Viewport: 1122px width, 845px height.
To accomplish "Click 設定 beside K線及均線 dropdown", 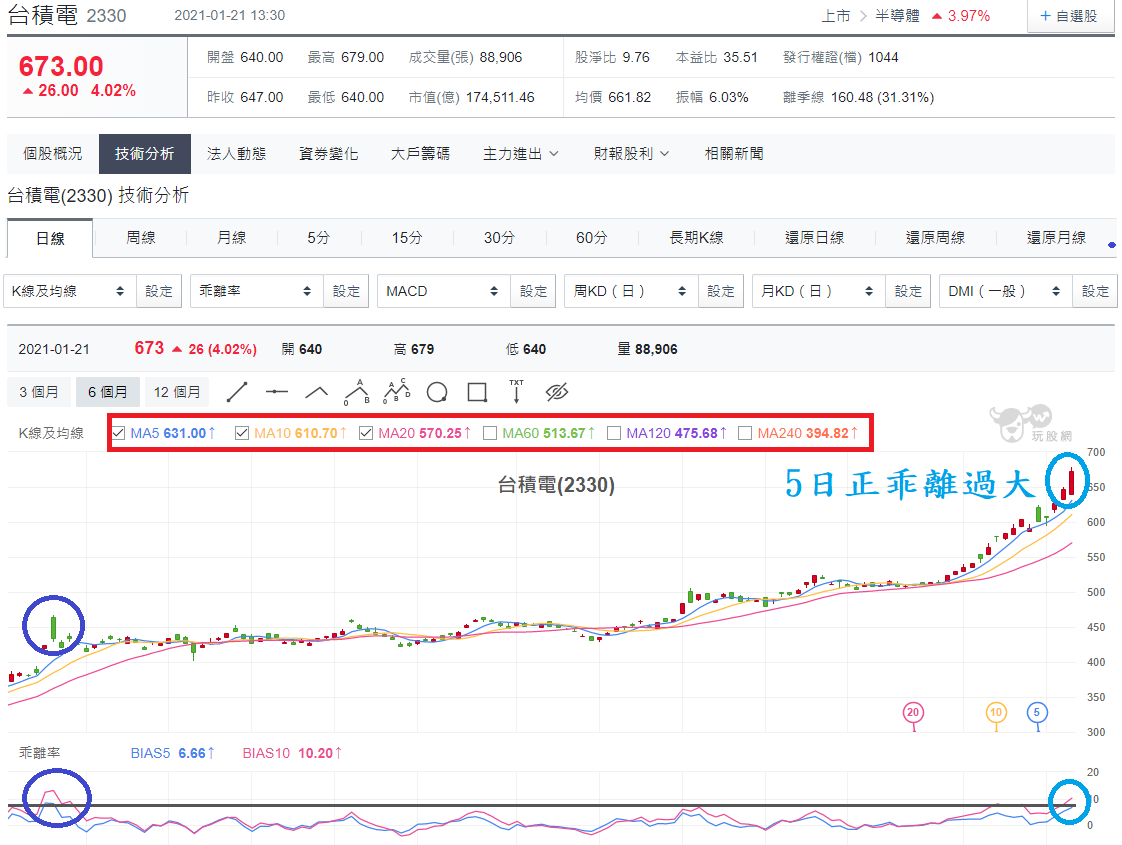I will 159,291.
